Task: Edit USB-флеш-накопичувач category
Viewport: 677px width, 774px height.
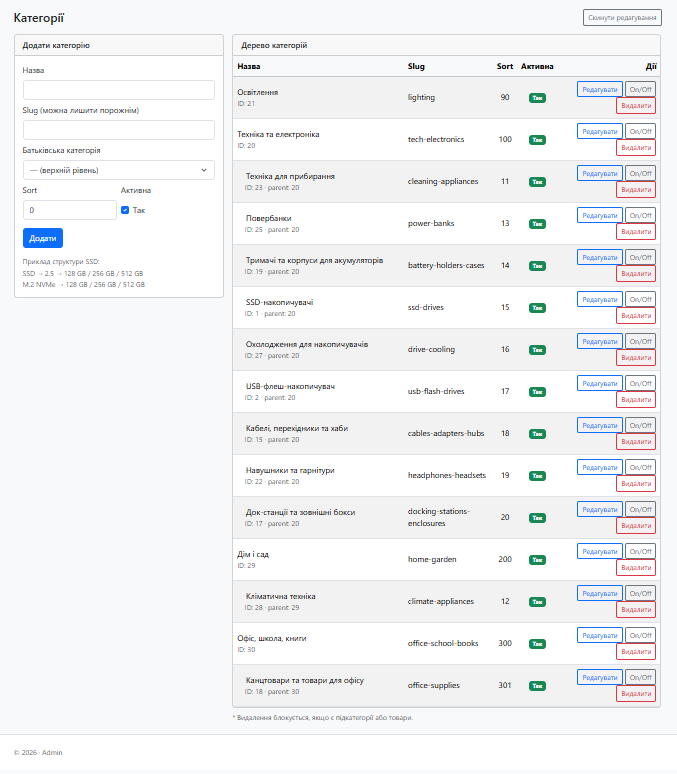Action: [599, 383]
